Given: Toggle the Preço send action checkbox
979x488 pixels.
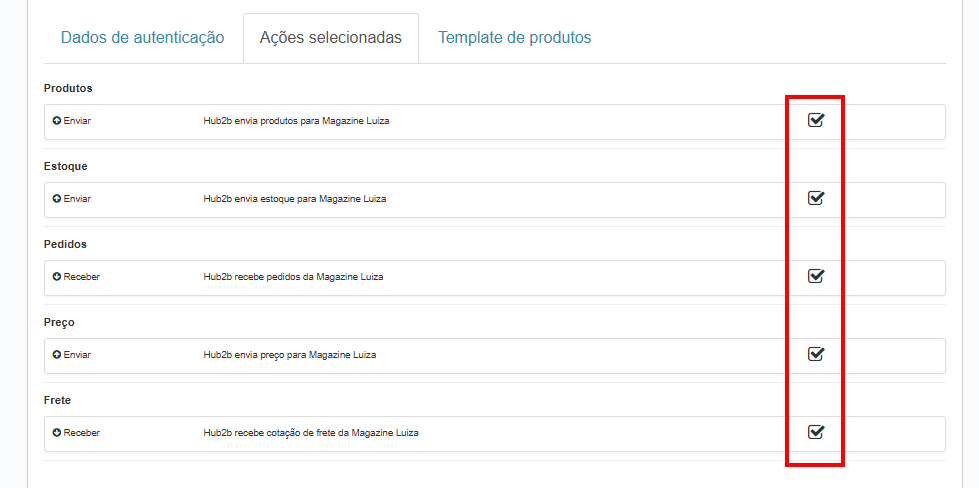Looking at the screenshot, I should [815, 354].
